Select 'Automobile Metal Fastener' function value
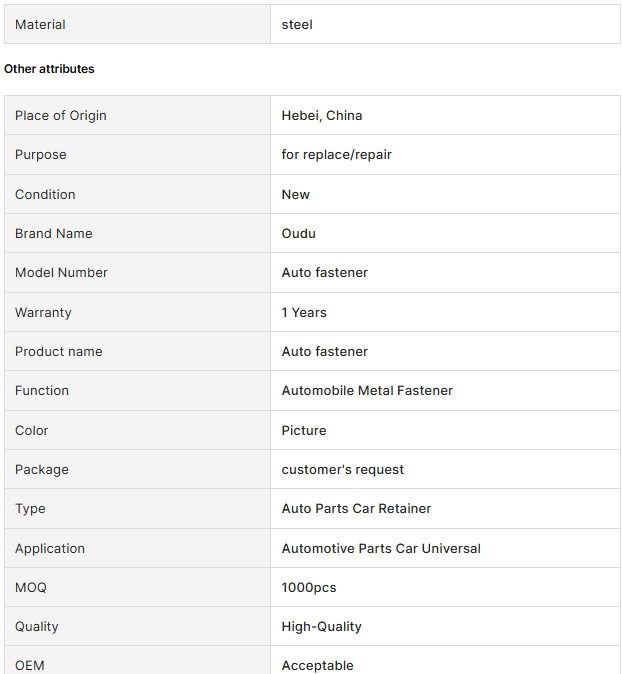622x674 pixels. pos(367,390)
